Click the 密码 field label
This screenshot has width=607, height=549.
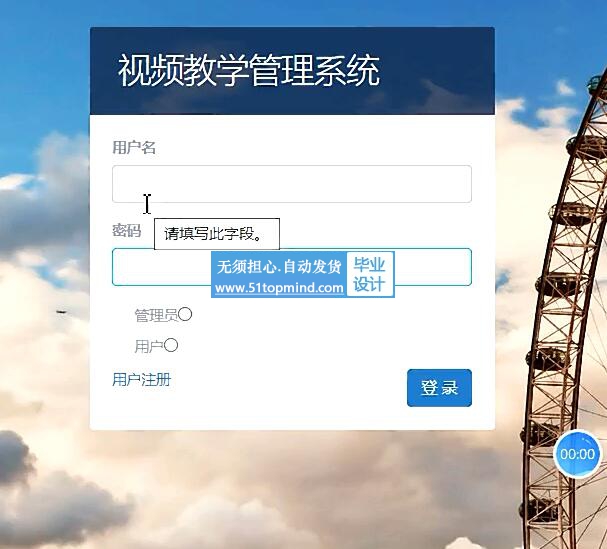(127, 230)
